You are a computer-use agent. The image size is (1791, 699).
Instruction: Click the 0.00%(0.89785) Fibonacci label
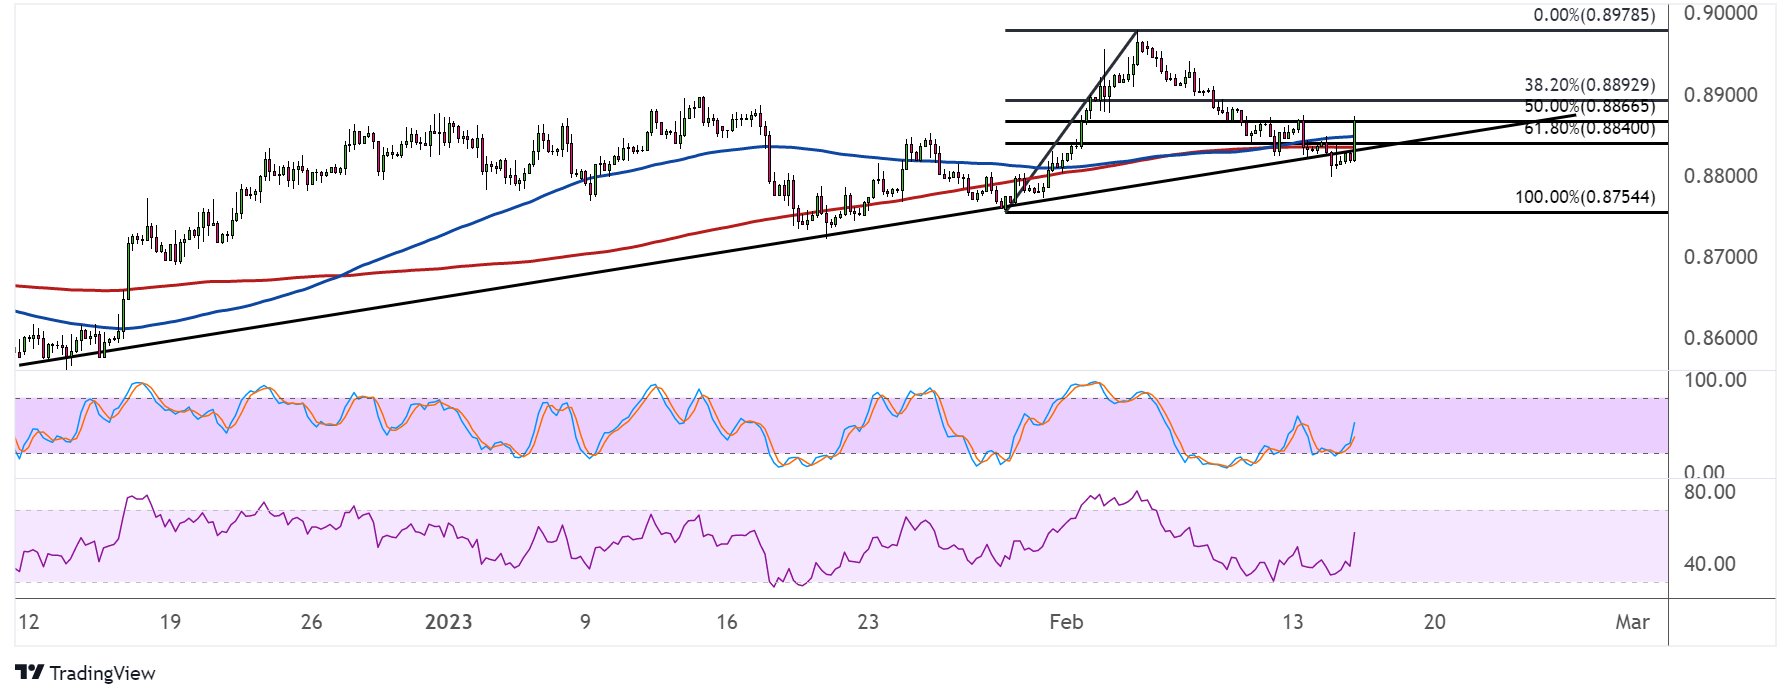(x=1594, y=15)
